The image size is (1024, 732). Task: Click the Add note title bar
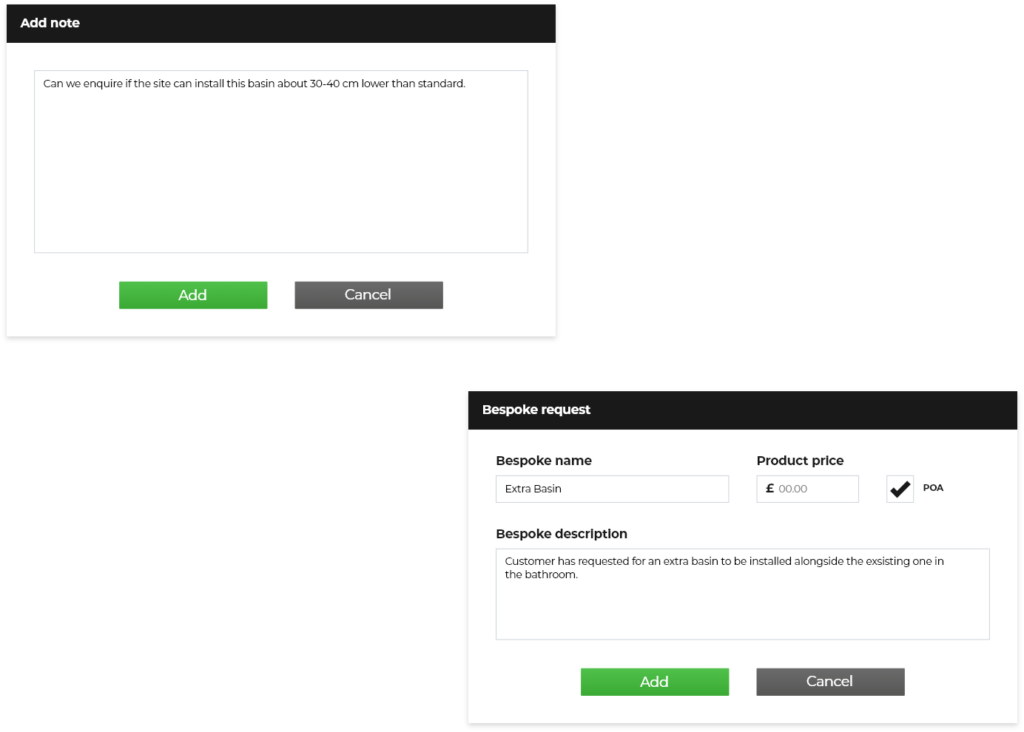coord(280,23)
